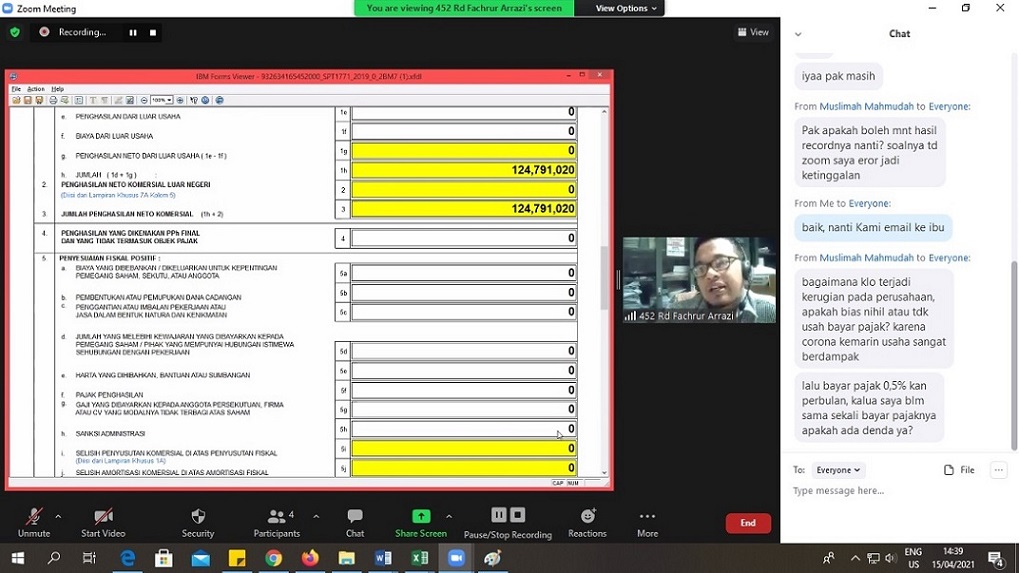This screenshot has width=1019, height=573.
Task: Click the green Share Screen icon
Action: point(421,516)
